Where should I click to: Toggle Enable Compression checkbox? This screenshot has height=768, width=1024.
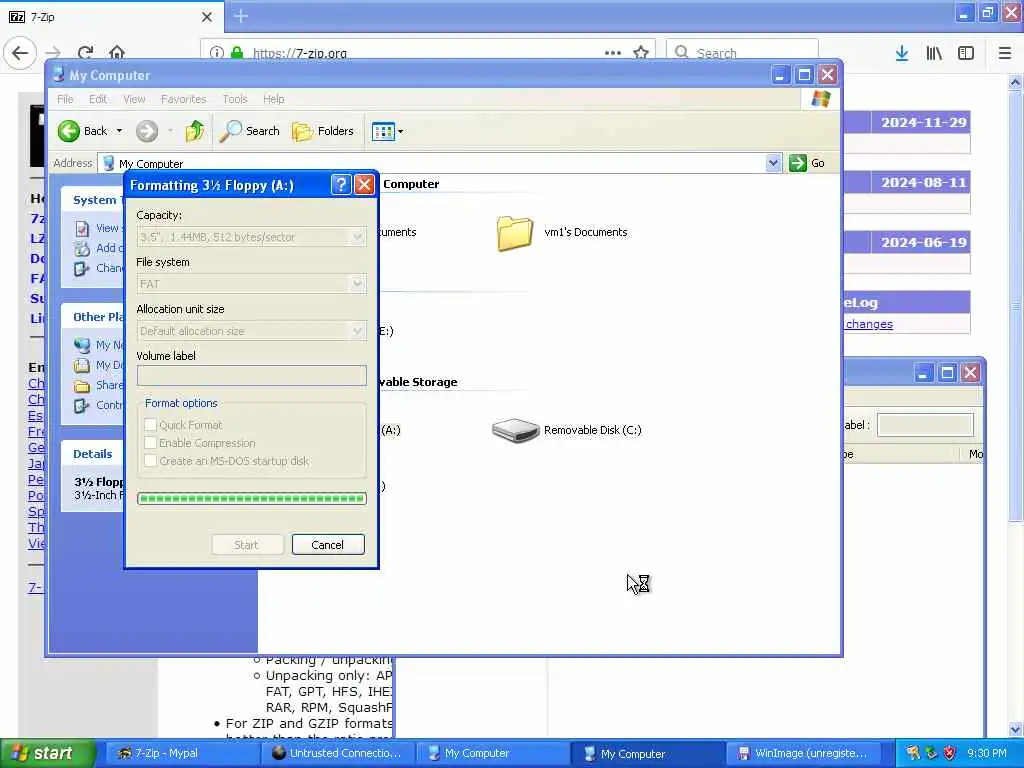(x=150, y=443)
